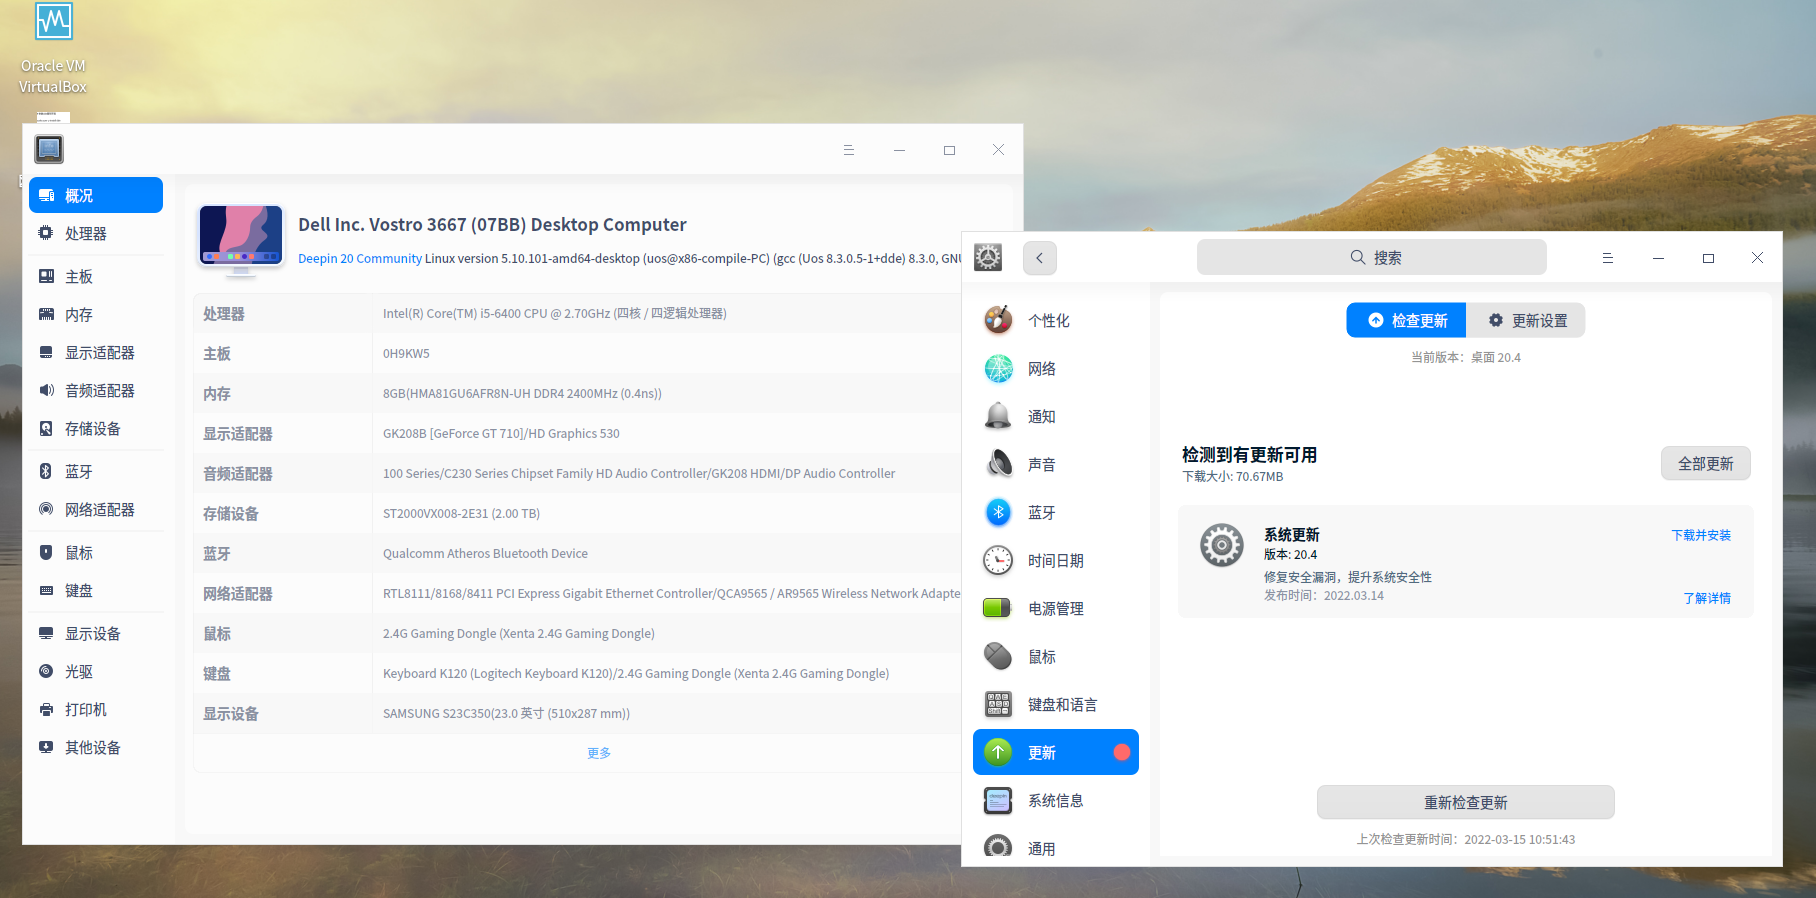The height and width of the screenshot is (898, 1816).
Task: Select 其他设备 other devices icon
Action: click(46, 747)
